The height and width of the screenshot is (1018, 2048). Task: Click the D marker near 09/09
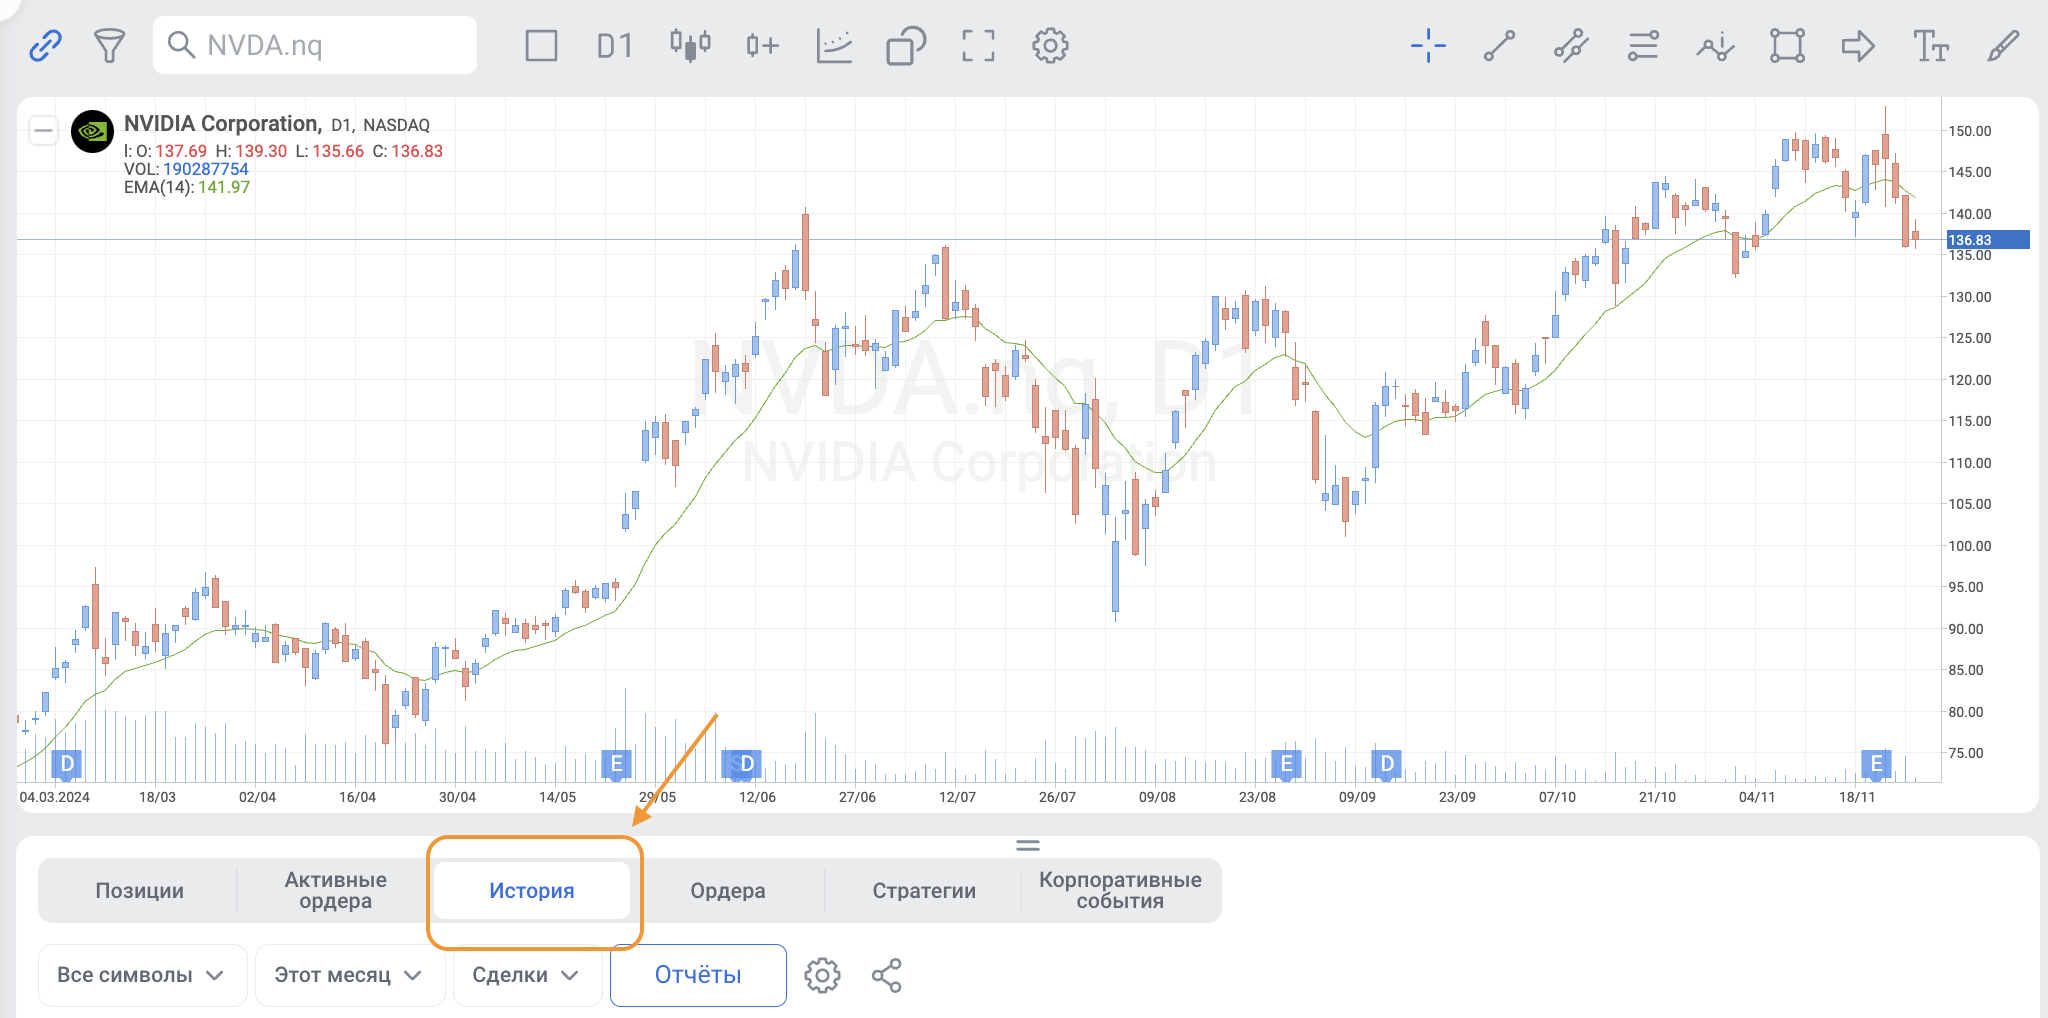point(1386,764)
